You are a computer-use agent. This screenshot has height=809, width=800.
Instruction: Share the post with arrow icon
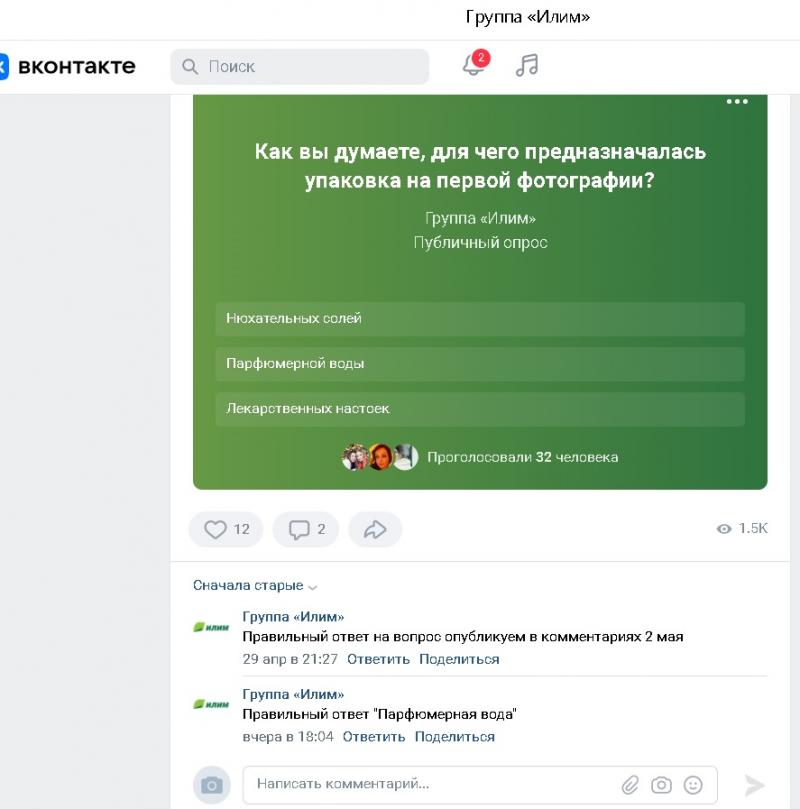pyautogui.click(x=375, y=529)
